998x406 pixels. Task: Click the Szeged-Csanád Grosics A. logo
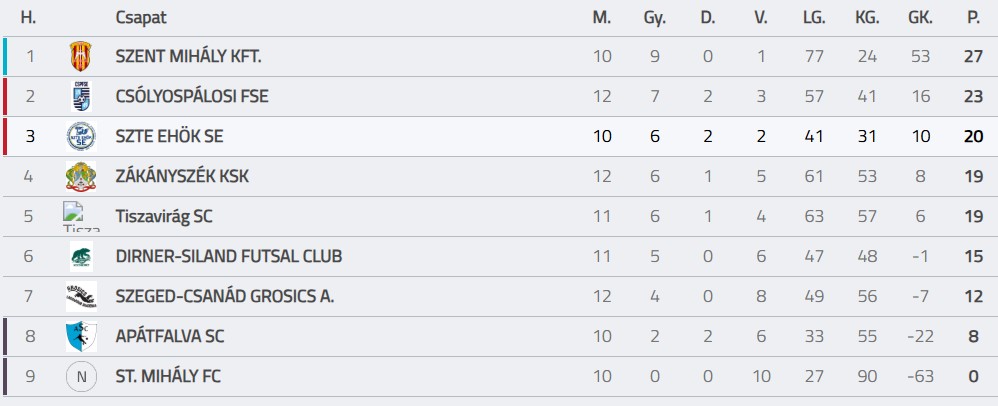click(80, 297)
